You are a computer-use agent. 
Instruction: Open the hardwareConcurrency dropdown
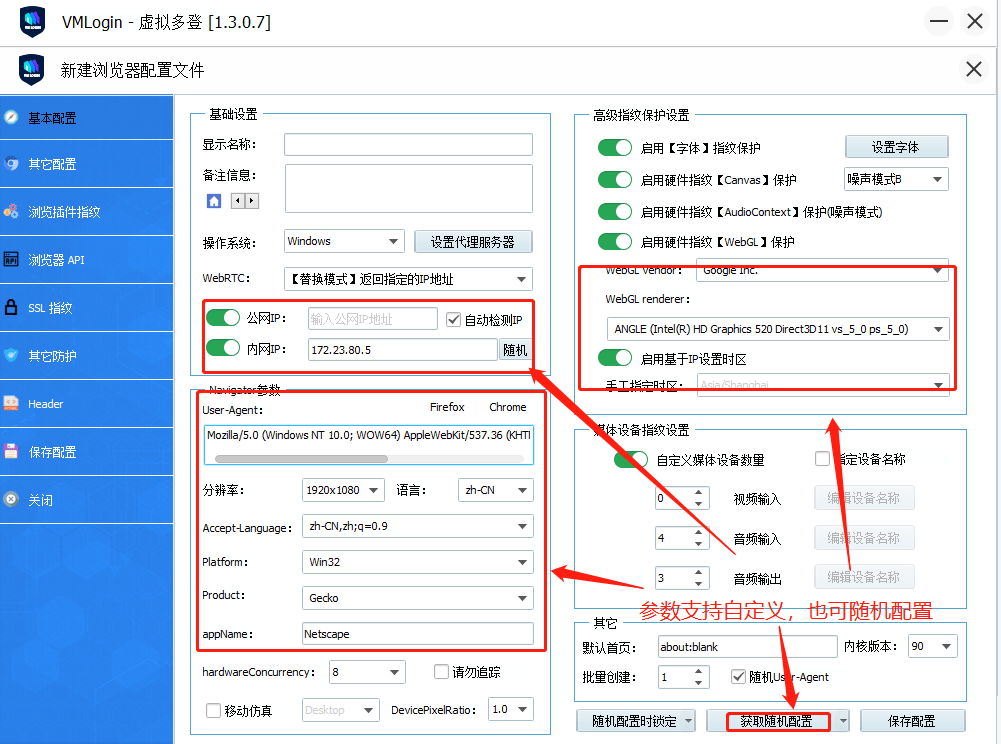tap(367, 672)
